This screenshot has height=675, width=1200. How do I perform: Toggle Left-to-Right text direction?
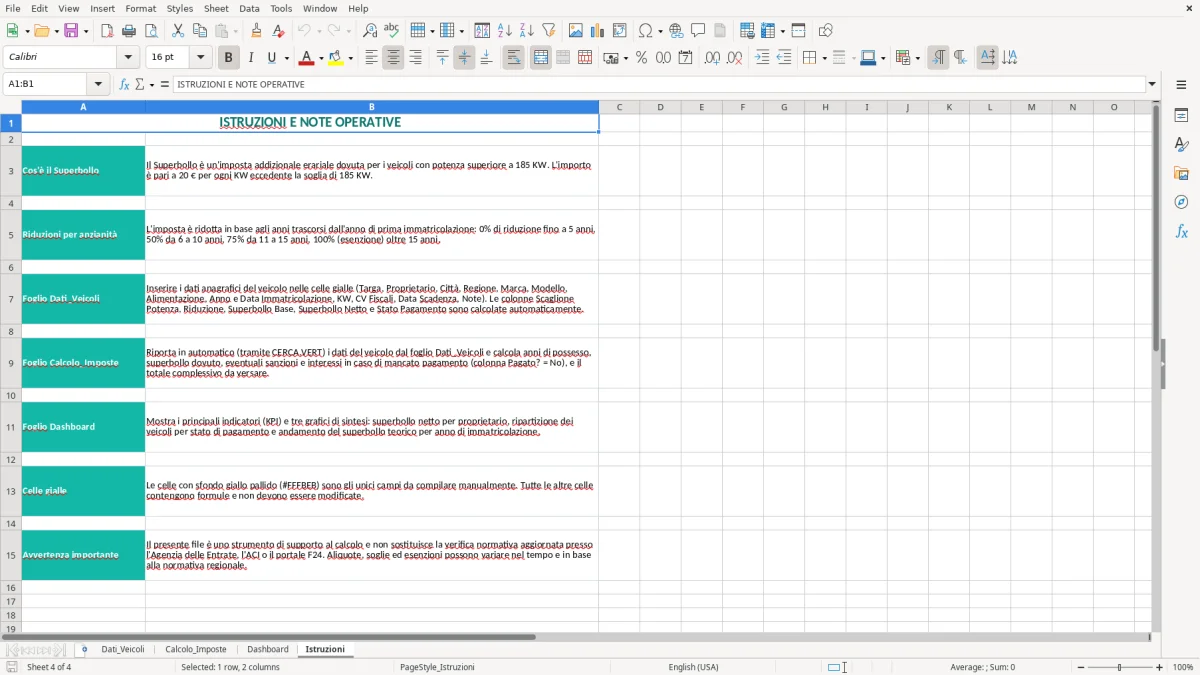938,58
